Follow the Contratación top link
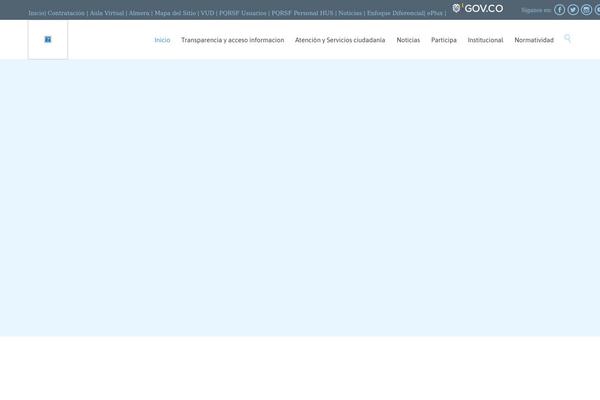600x400 pixels. point(66,13)
